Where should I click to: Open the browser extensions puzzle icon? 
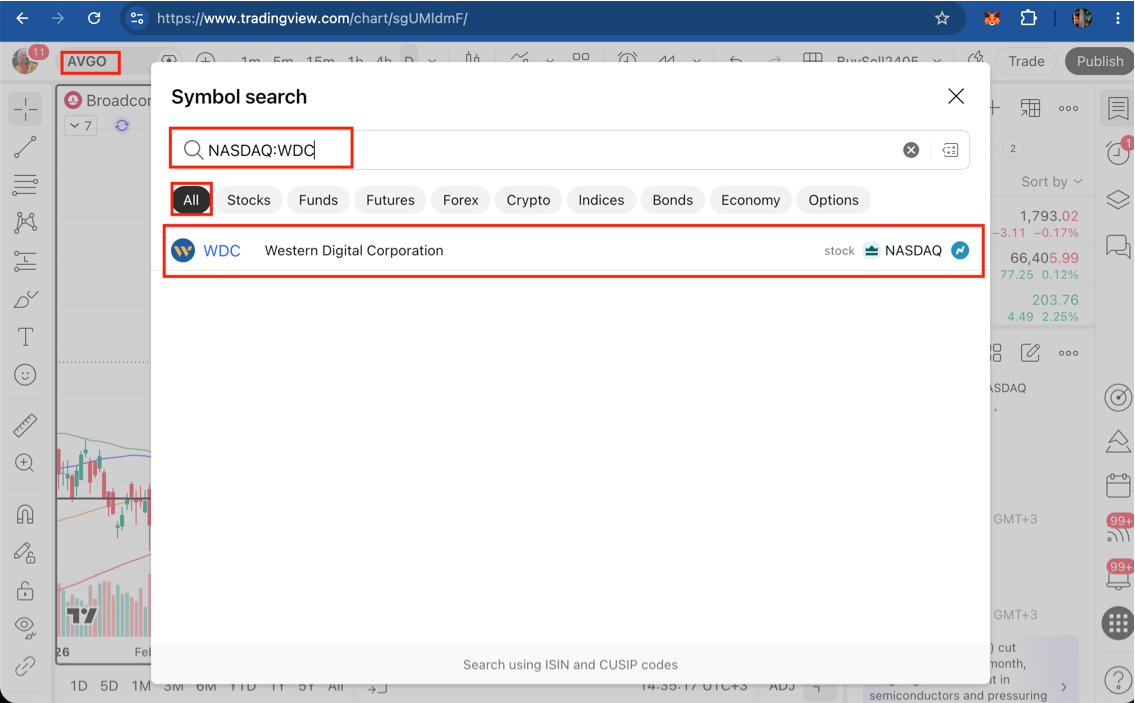point(1029,18)
